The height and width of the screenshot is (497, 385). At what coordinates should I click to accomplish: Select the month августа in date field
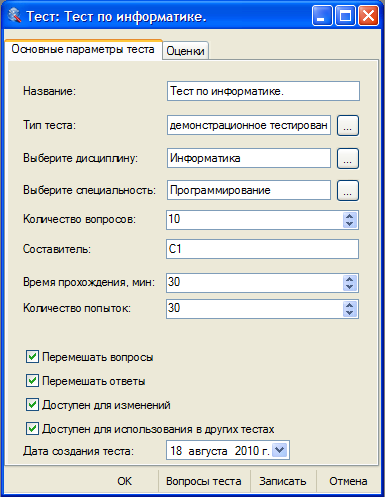(x=208, y=451)
